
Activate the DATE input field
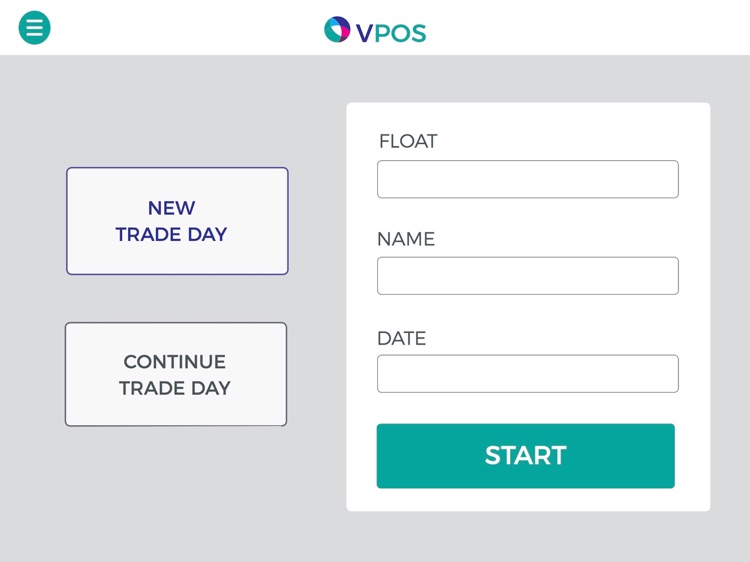[527, 374]
